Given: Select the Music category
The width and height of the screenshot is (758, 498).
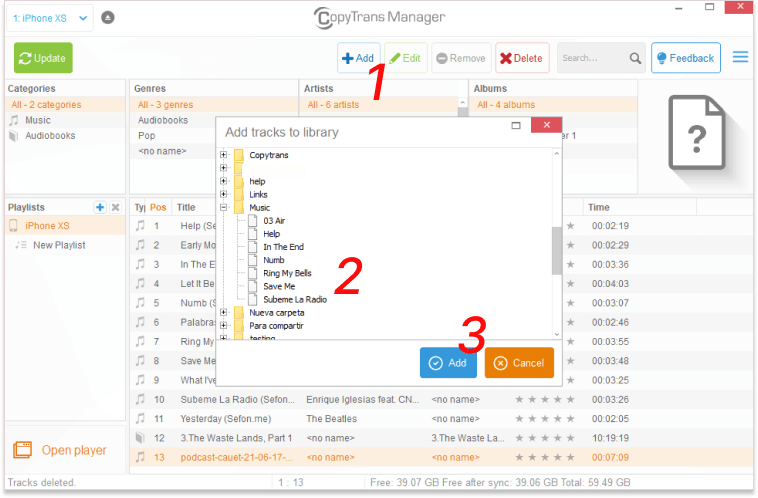Looking at the screenshot, I should click(65, 120).
